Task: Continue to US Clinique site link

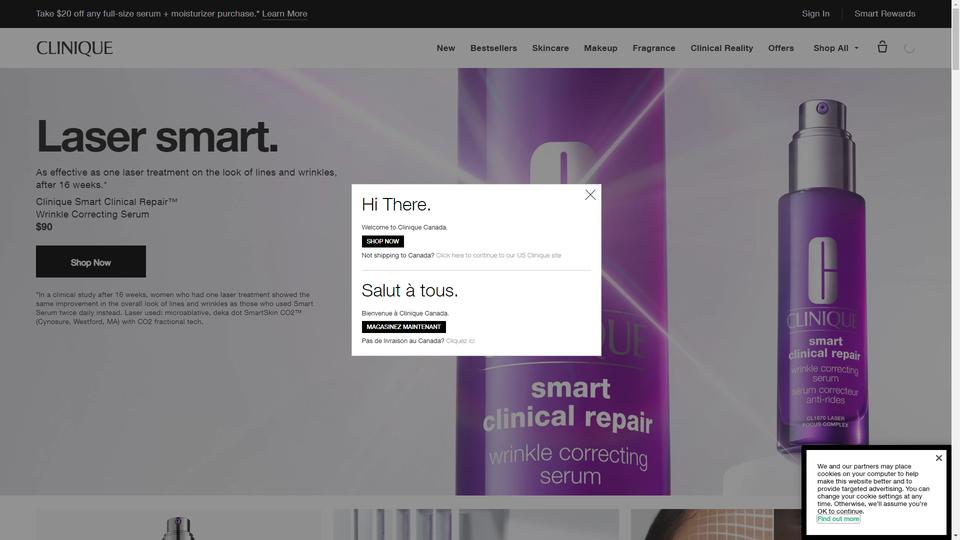Action: tap(498, 255)
